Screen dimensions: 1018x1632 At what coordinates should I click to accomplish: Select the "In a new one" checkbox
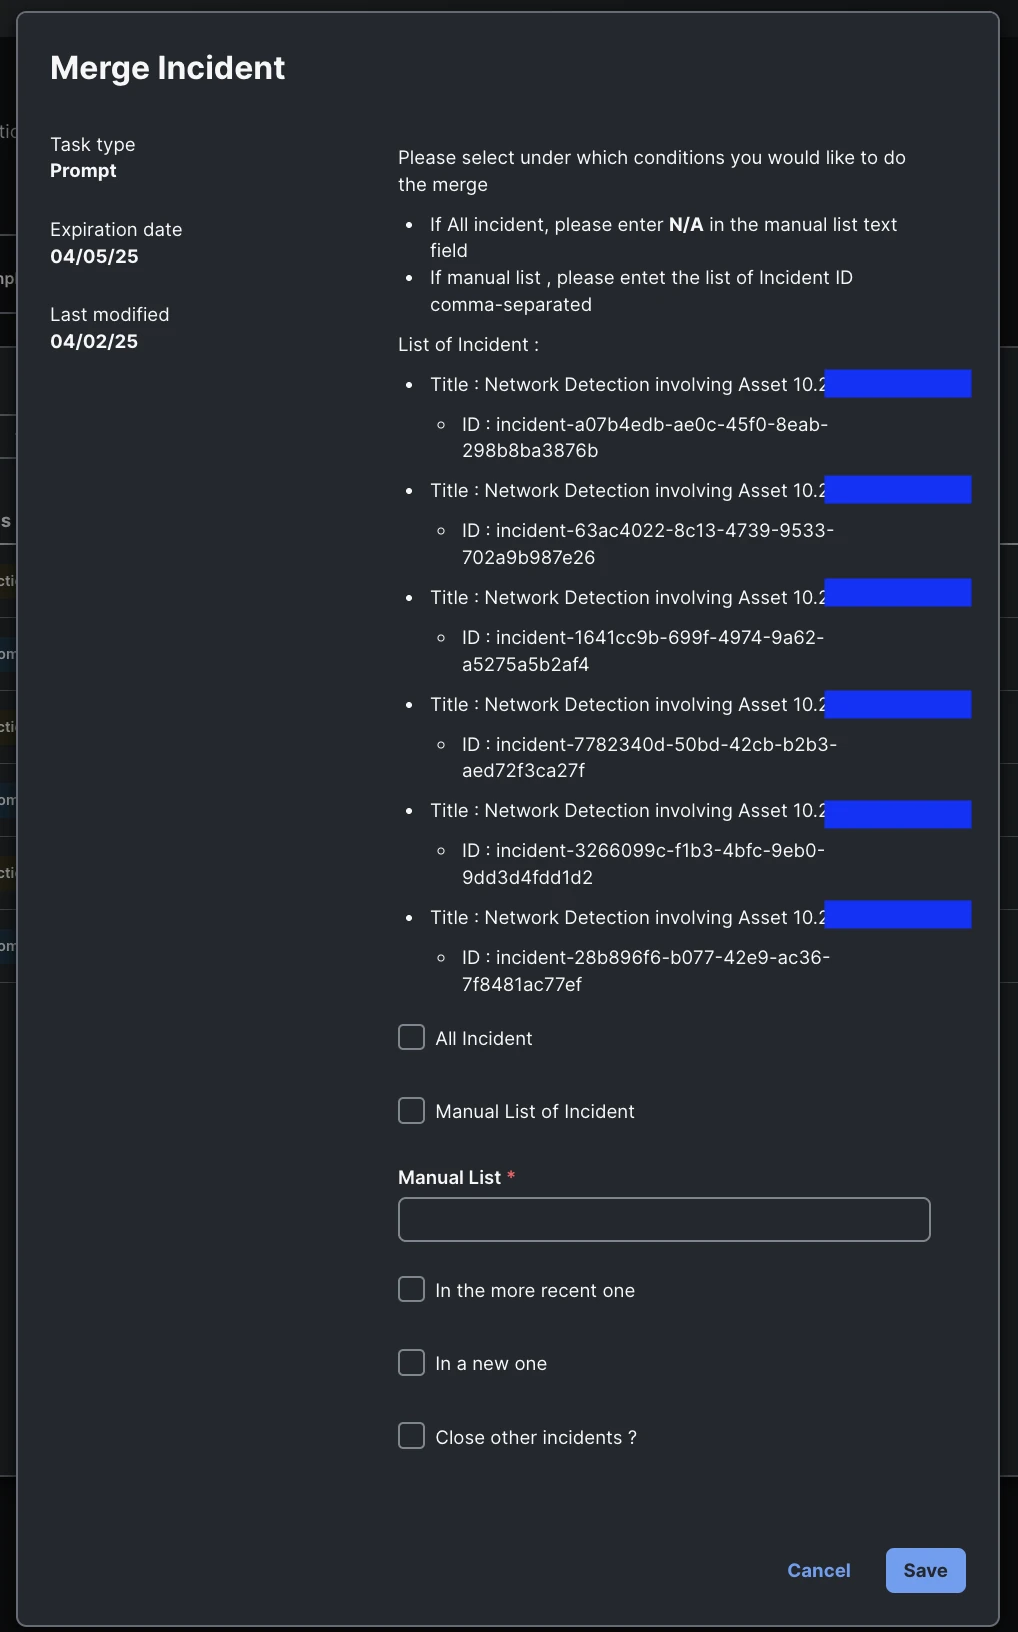[411, 1362]
